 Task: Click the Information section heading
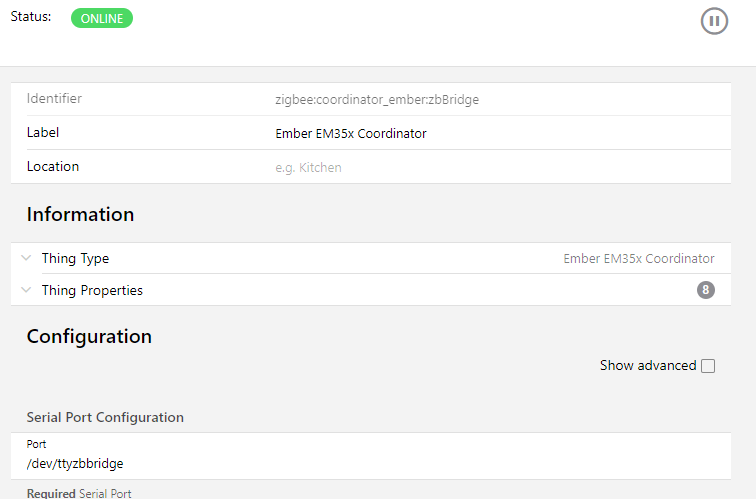point(81,214)
